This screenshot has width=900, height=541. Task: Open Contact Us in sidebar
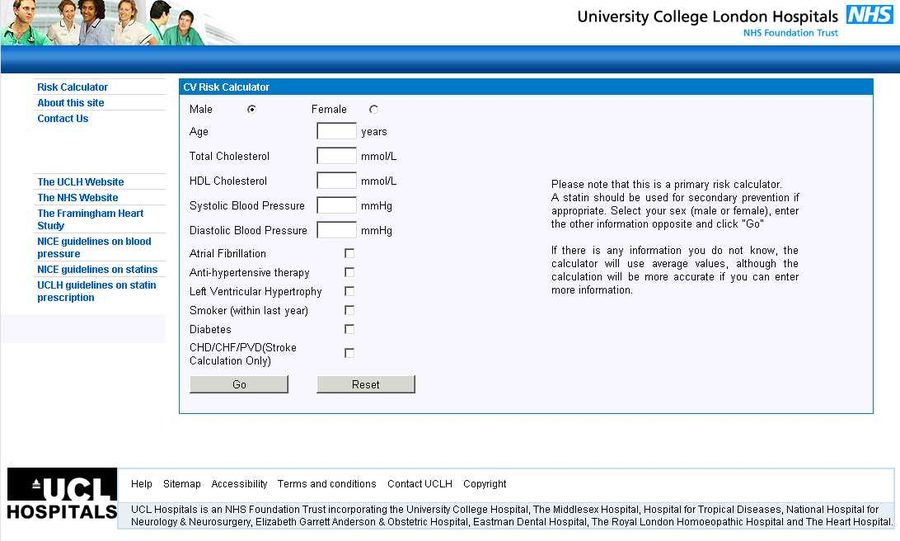pos(63,118)
